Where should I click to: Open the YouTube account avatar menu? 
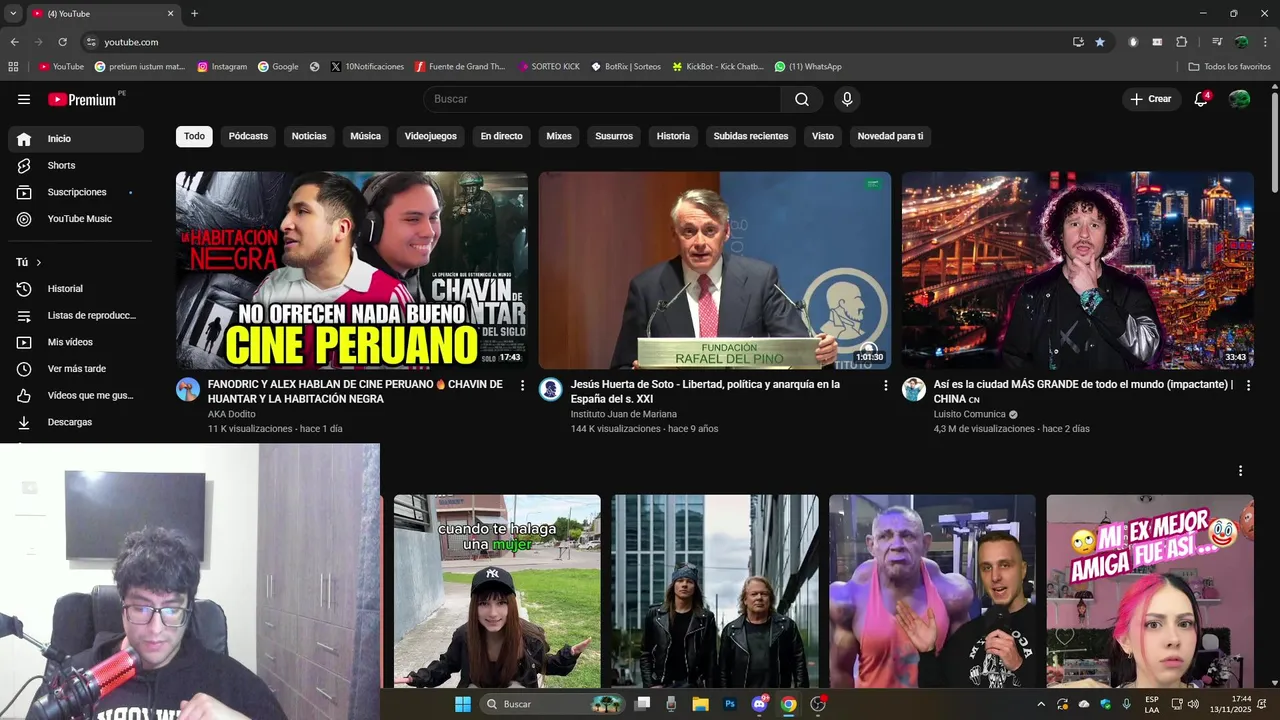click(x=1239, y=99)
